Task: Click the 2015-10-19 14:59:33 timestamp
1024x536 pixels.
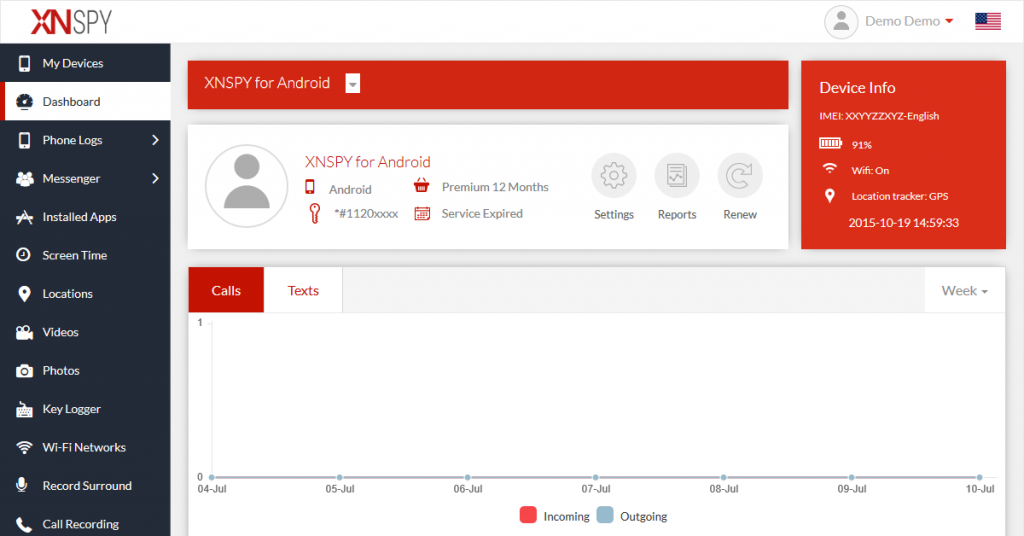Action: [903, 223]
